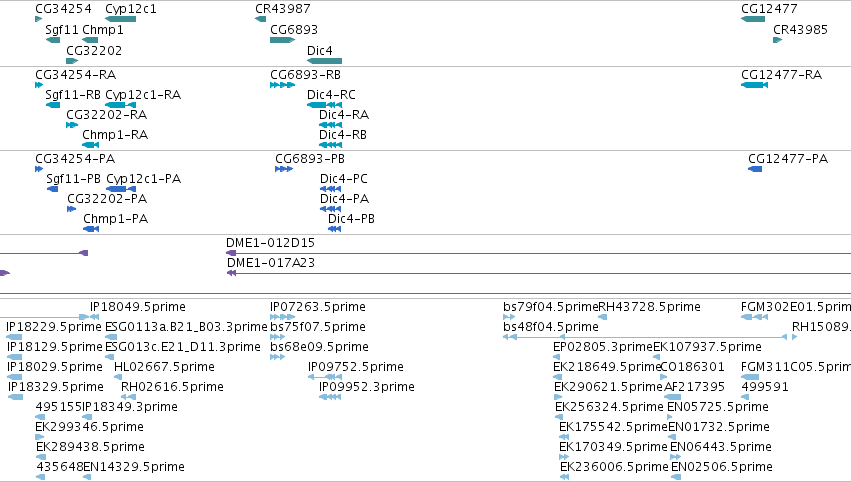
Task: Click transcript Dic4-RC label
Action: [331, 94]
